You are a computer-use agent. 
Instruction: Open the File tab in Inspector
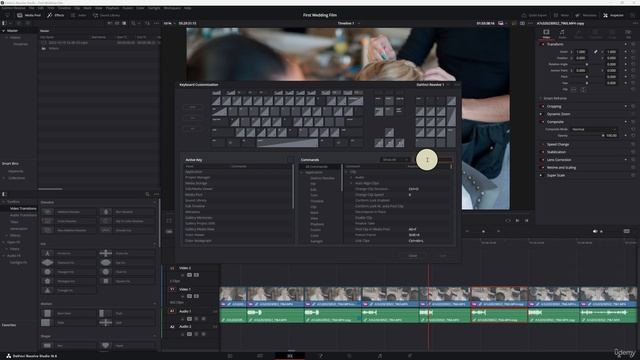click(629, 33)
